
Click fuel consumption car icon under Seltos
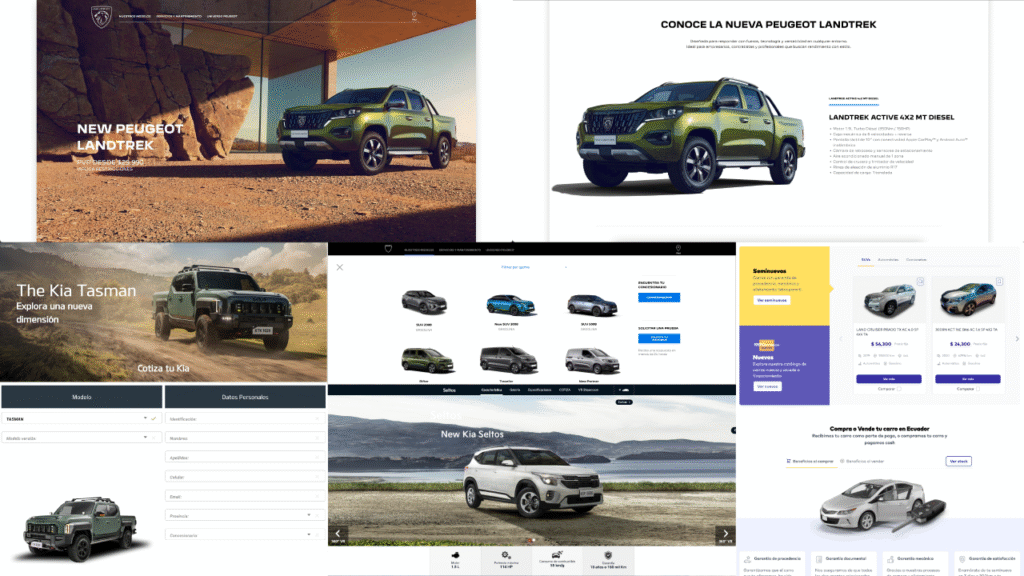click(557, 555)
